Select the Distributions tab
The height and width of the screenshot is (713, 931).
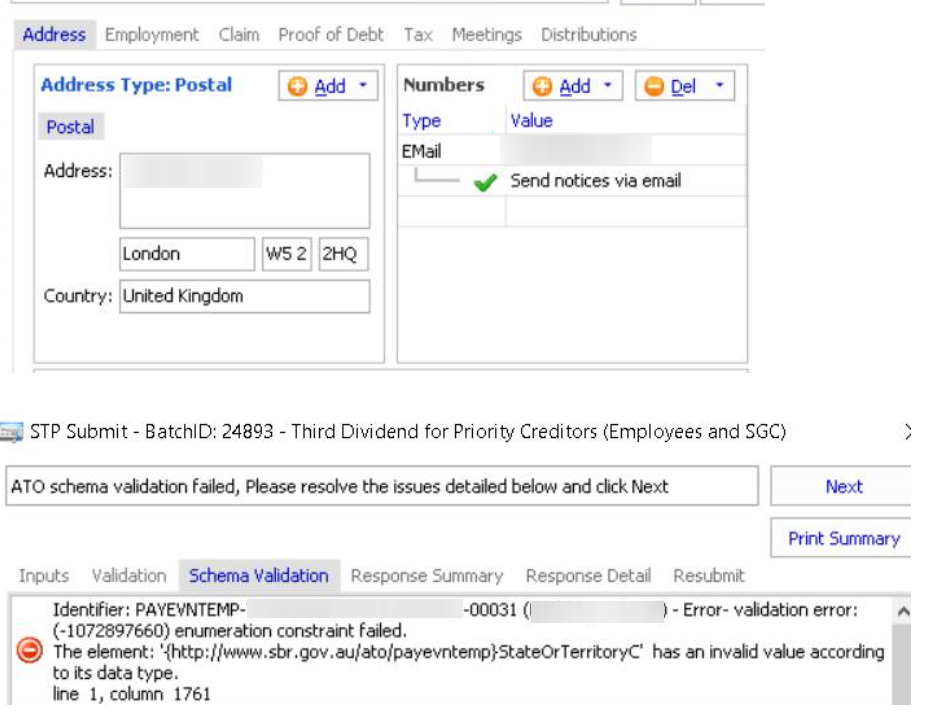pyautogui.click(x=588, y=34)
